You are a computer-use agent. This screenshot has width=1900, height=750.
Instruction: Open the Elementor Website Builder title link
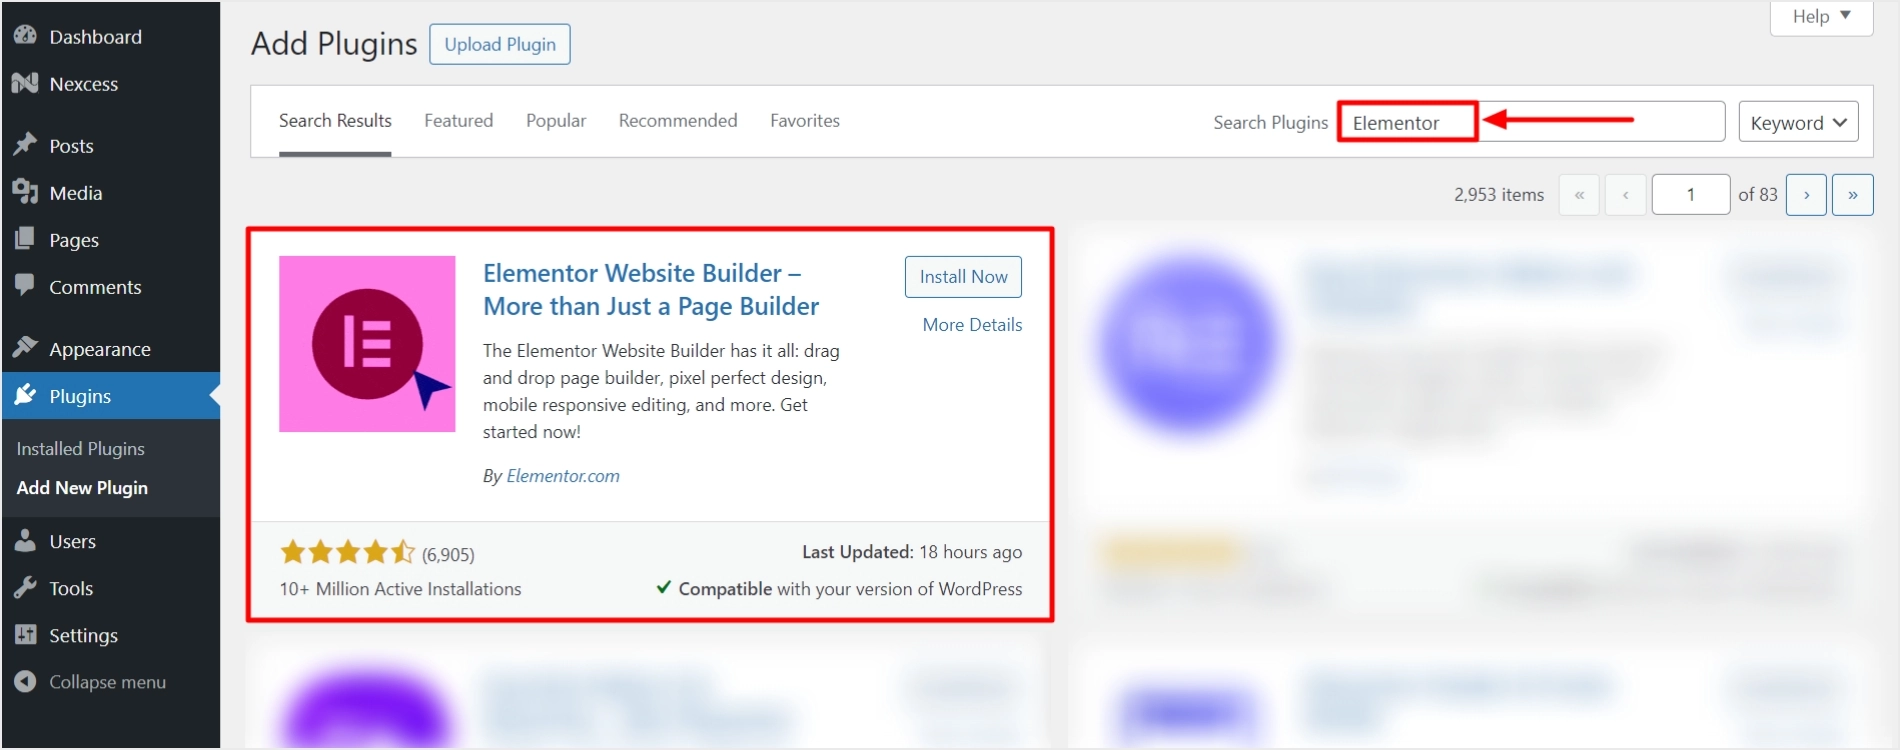pyautogui.click(x=651, y=290)
